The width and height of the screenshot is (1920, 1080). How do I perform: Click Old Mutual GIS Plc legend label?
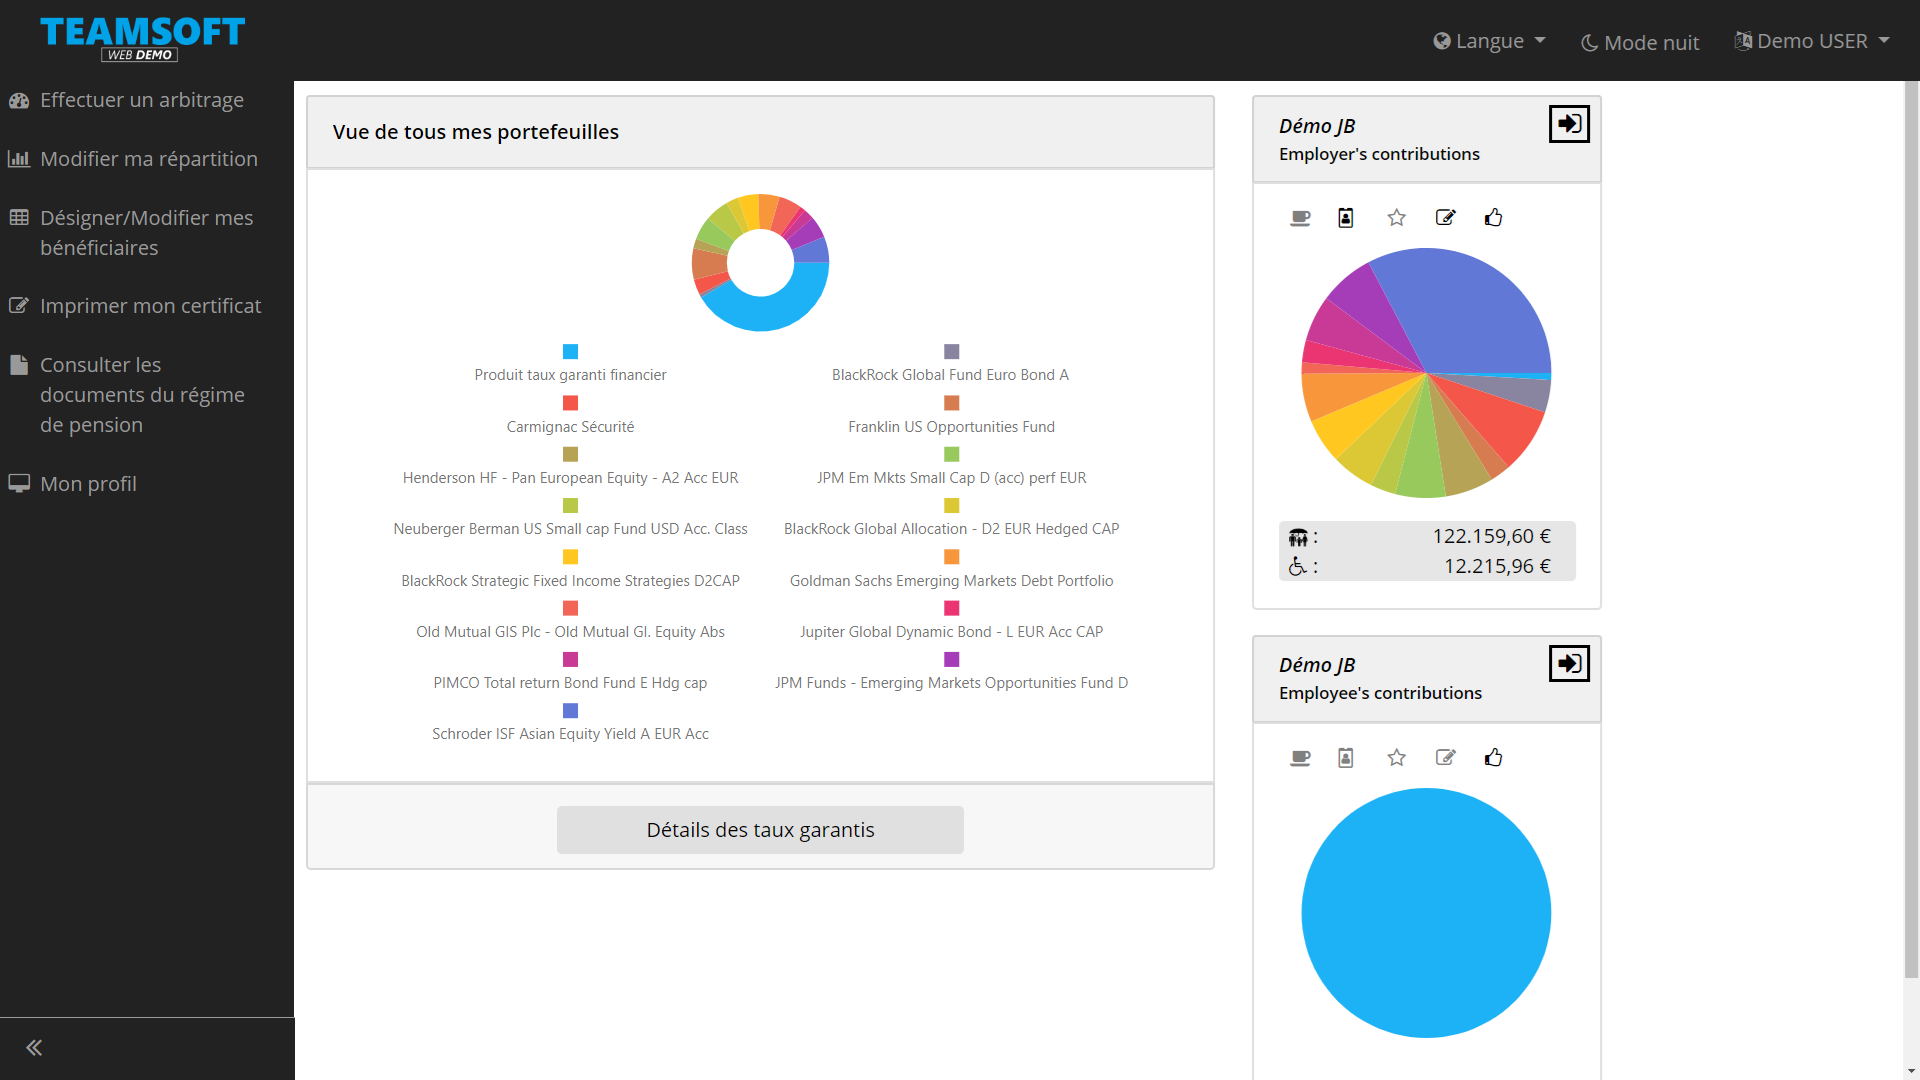(x=570, y=632)
